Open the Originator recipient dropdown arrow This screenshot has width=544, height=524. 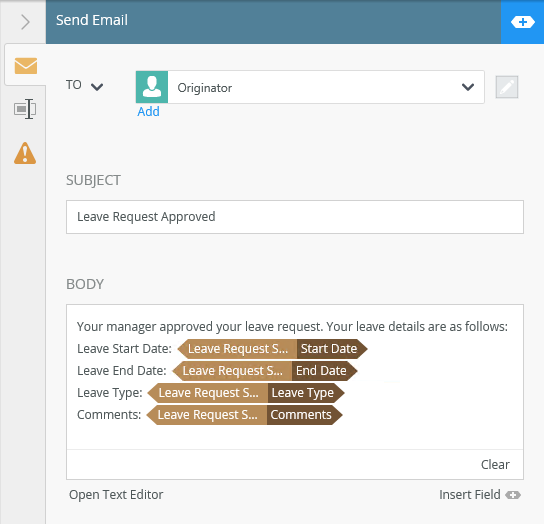pos(468,87)
